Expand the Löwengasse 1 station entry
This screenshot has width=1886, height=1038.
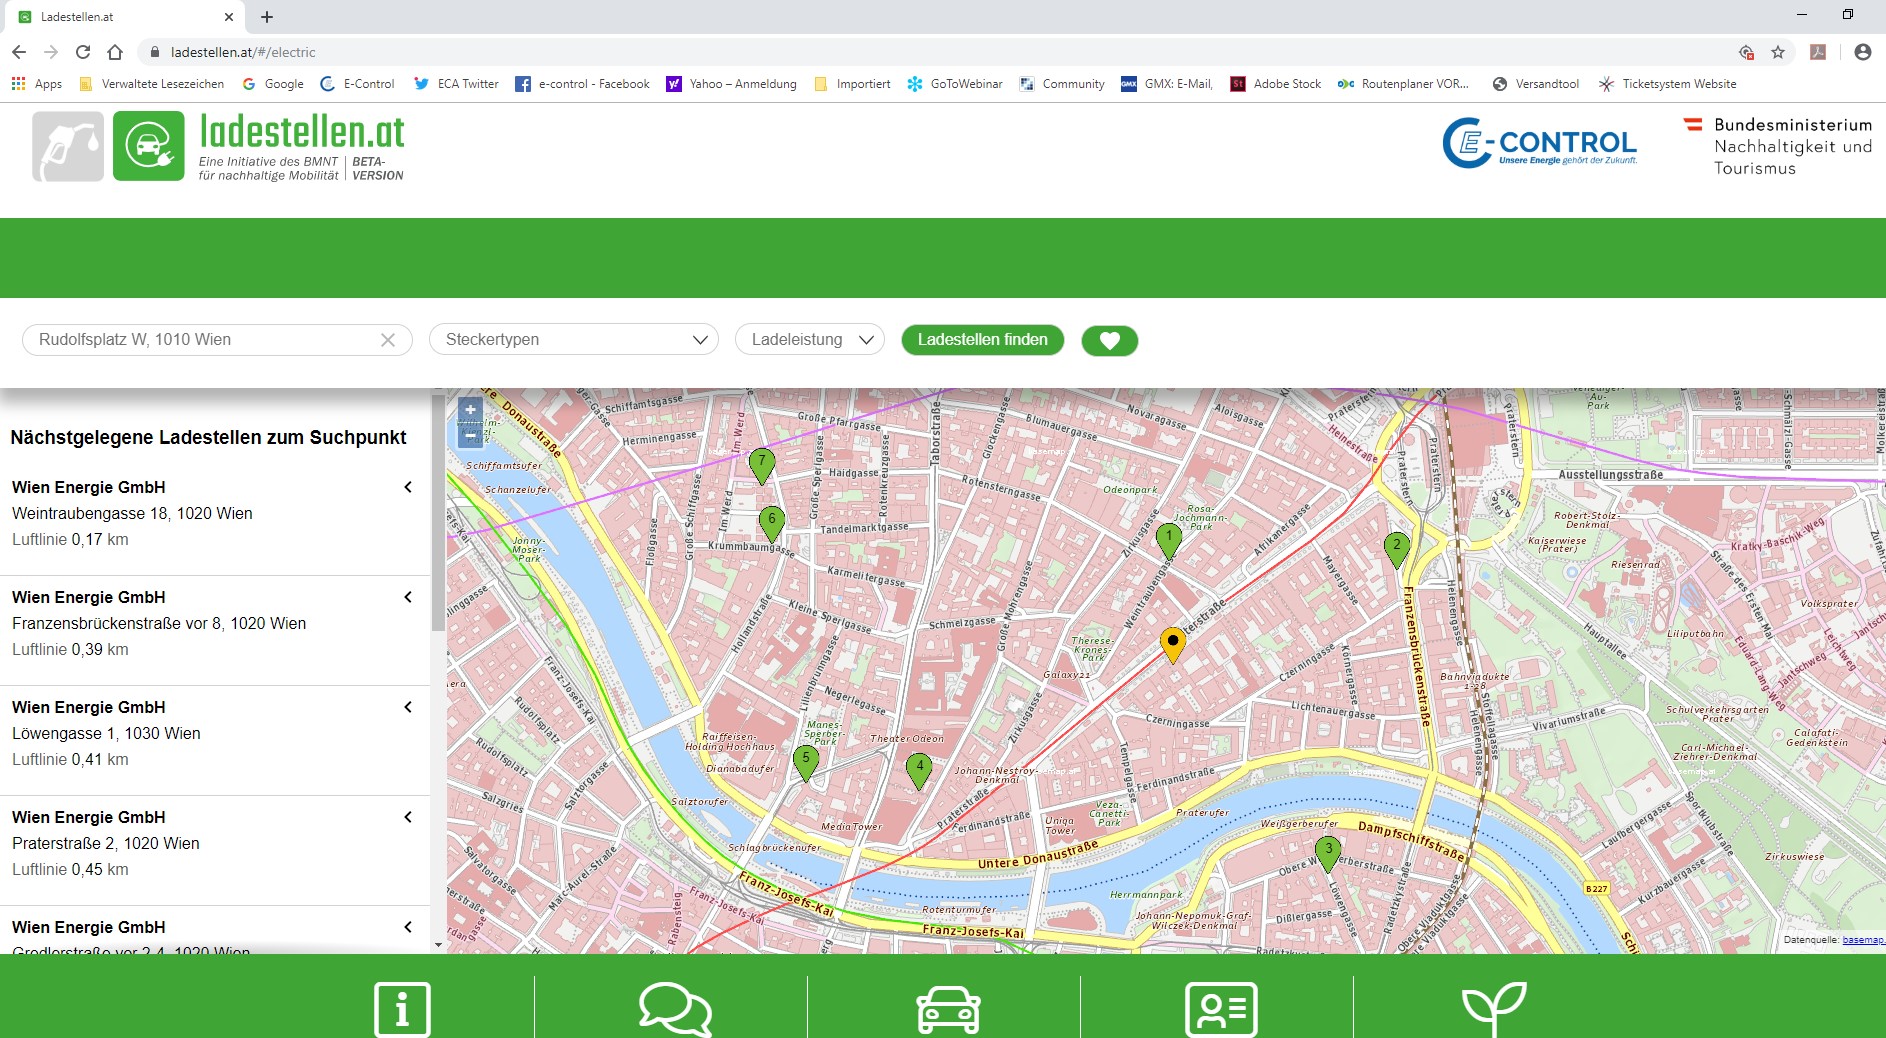point(408,707)
